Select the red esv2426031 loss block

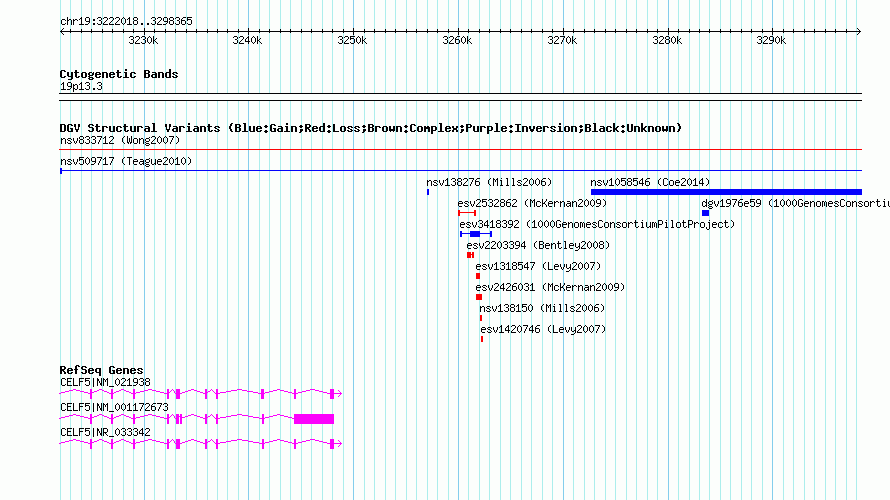(x=479, y=297)
